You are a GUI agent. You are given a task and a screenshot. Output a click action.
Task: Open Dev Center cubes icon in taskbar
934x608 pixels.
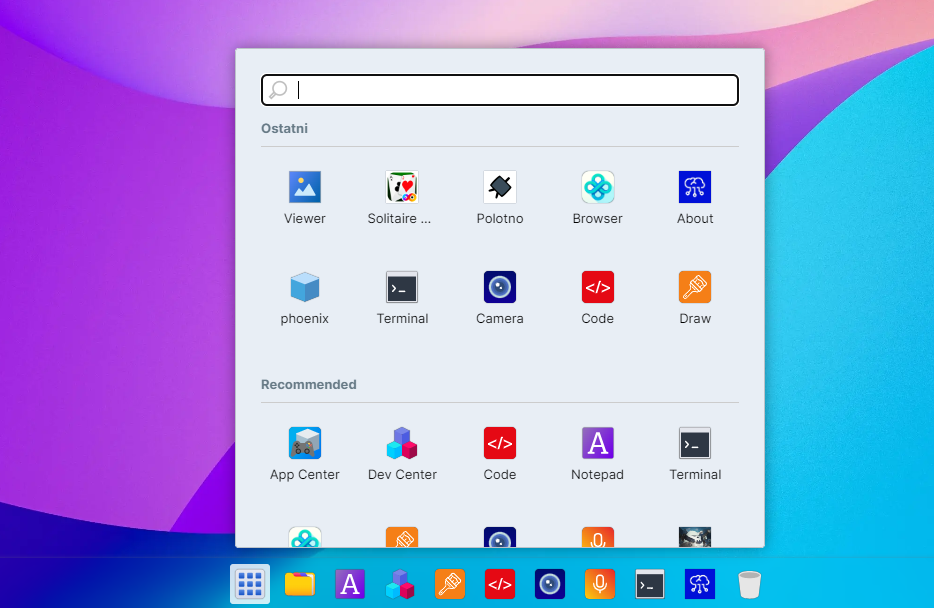tap(400, 584)
